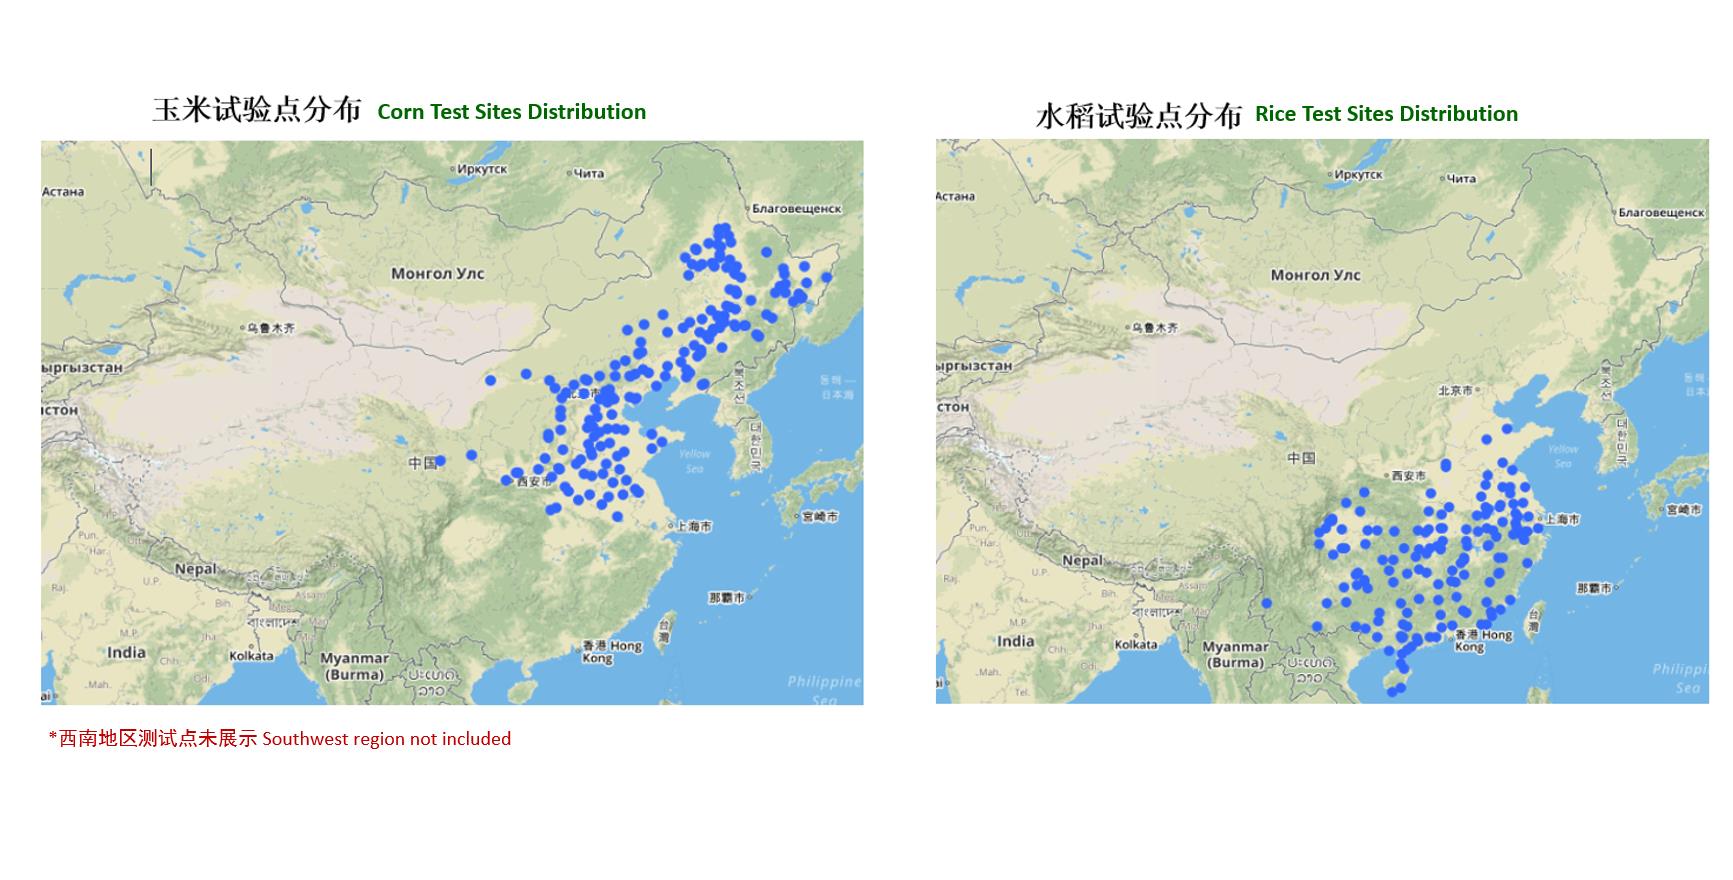The width and height of the screenshot is (1733, 880).
Task: Select the Southwest region not included footnote
Action: pos(279,739)
